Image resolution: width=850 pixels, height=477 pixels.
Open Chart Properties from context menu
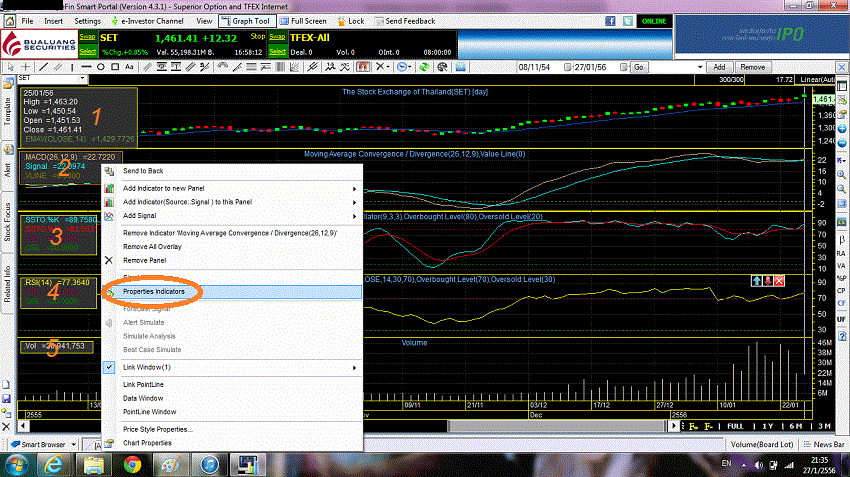(x=232, y=443)
